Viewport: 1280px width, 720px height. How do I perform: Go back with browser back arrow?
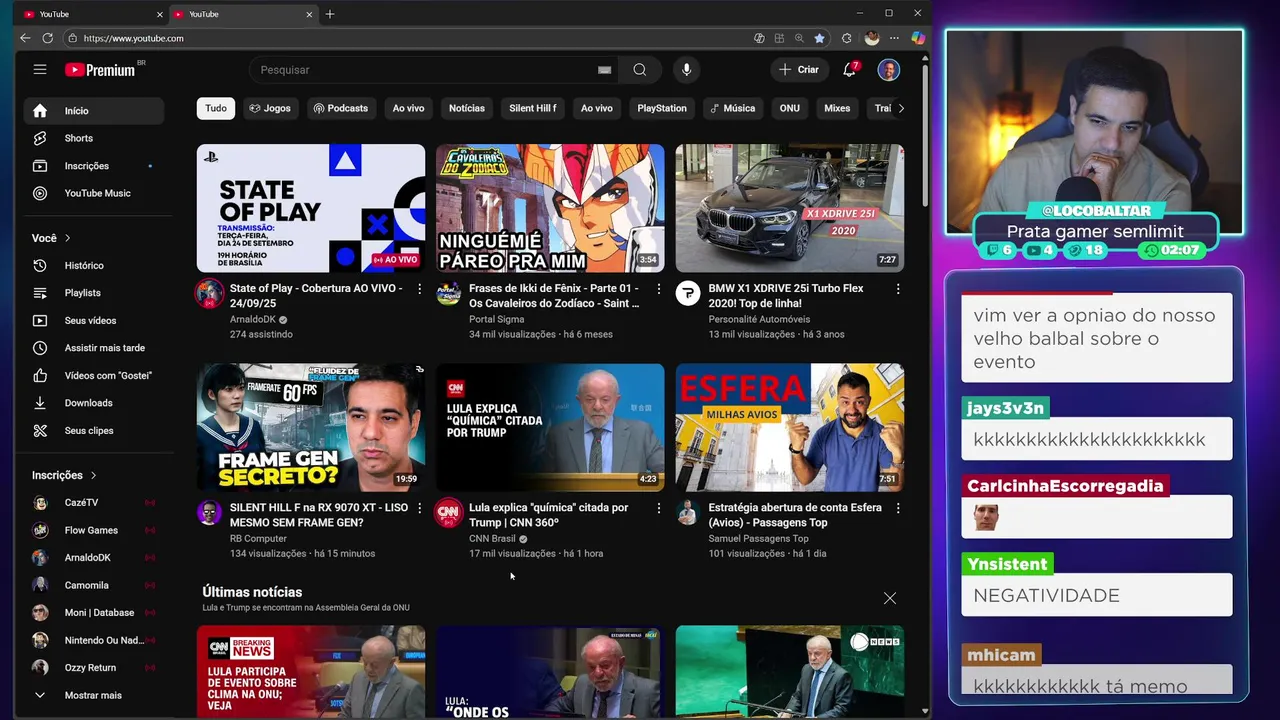[x=25, y=38]
